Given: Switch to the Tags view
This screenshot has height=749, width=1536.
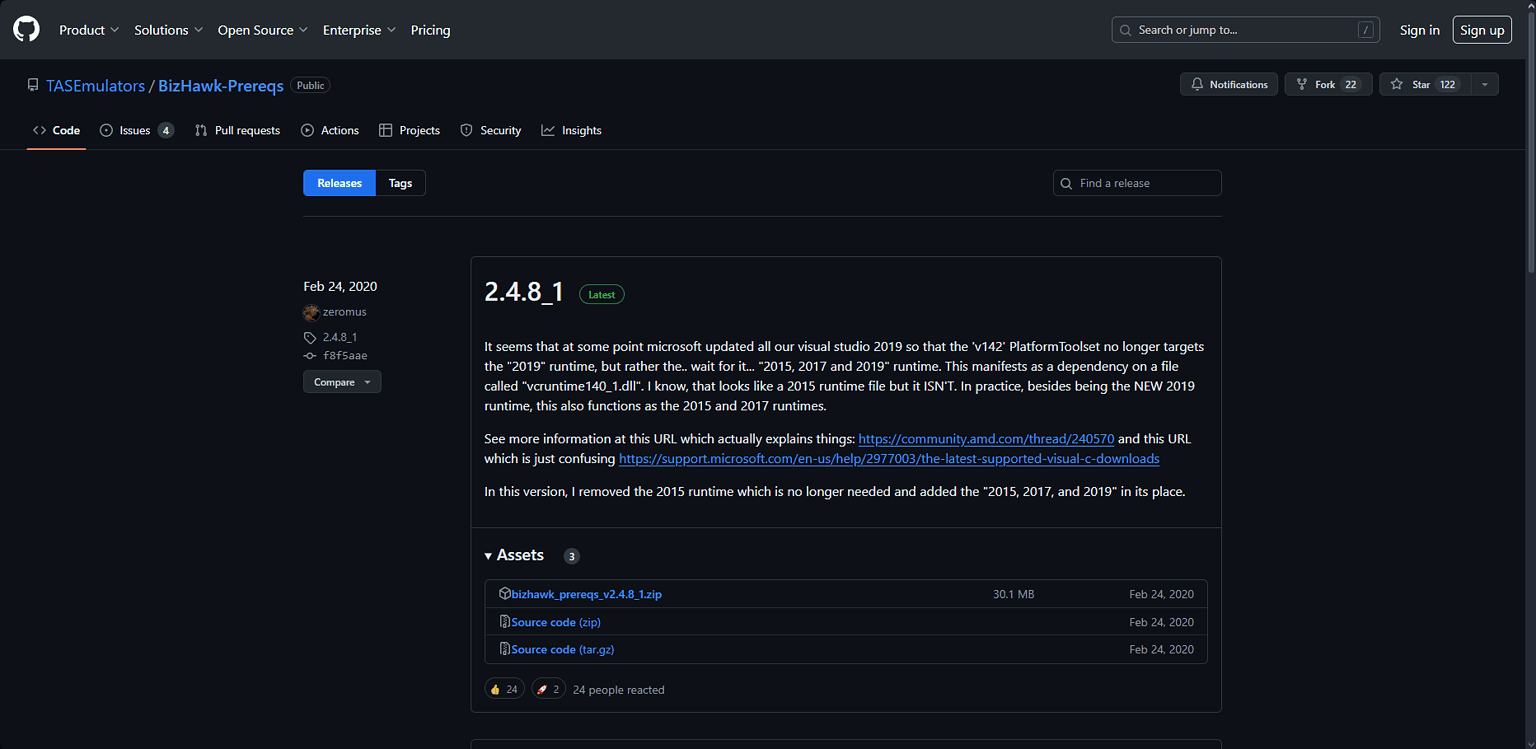Looking at the screenshot, I should pyautogui.click(x=400, y=183).
